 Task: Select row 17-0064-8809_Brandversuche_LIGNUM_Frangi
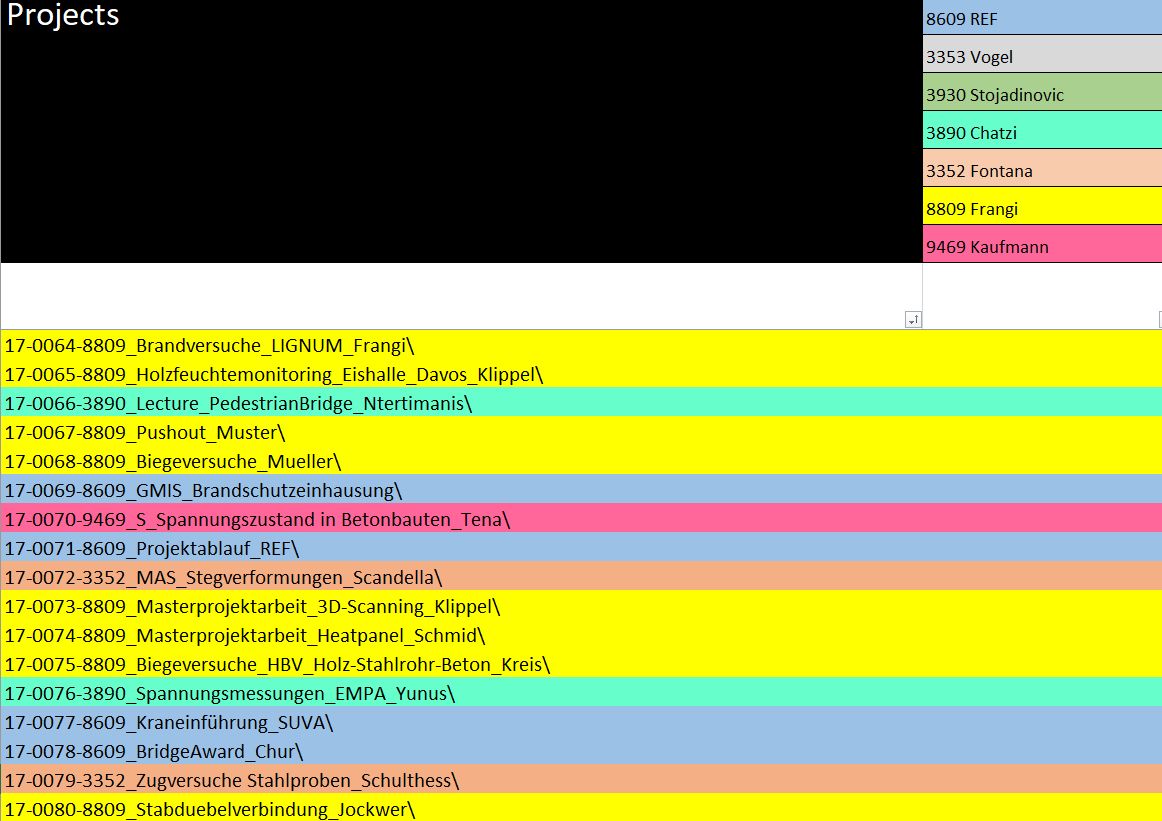581,345
